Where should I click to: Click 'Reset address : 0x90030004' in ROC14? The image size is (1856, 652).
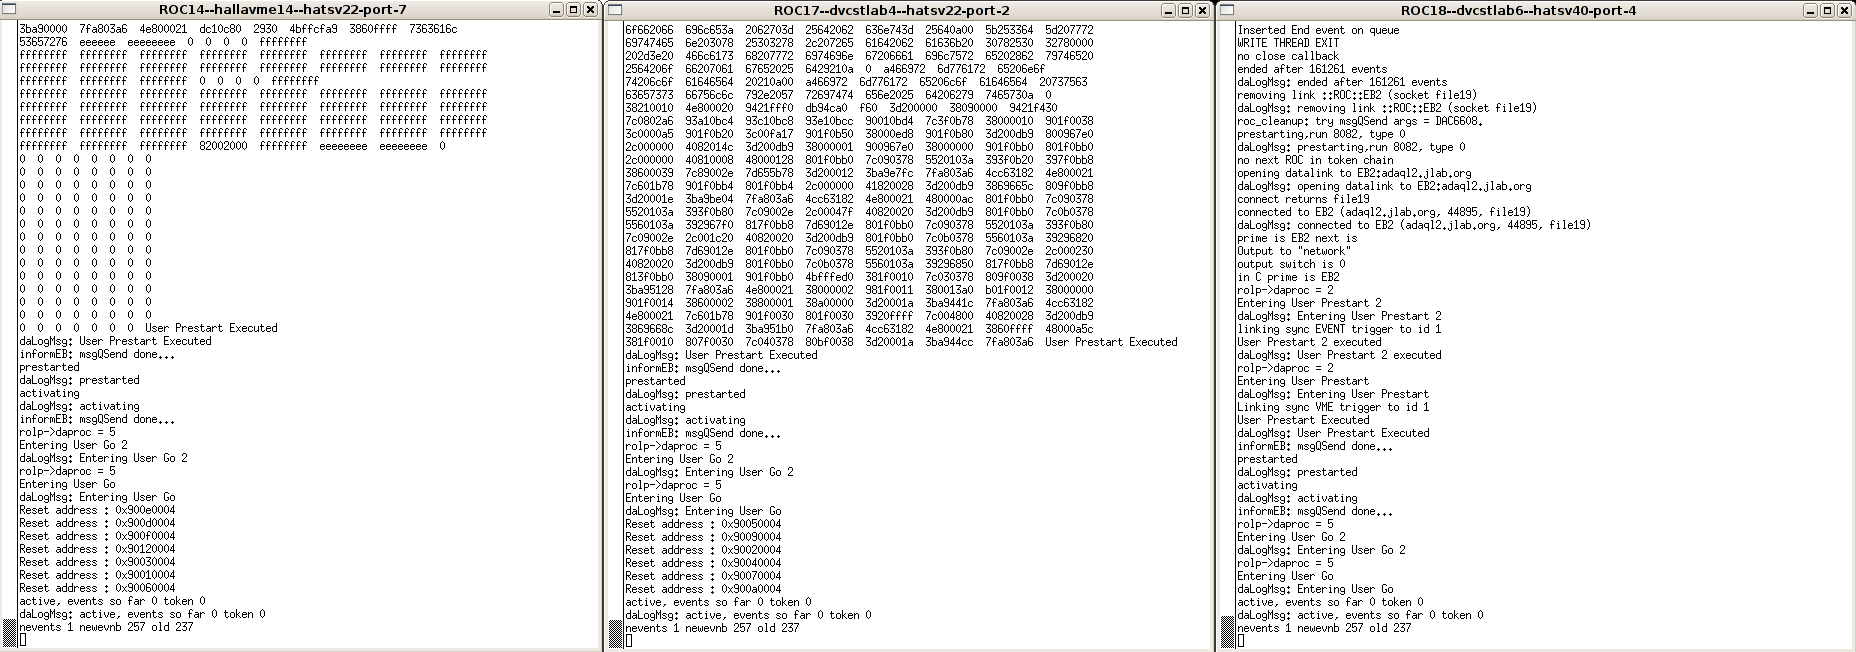[x=97, y=562]
